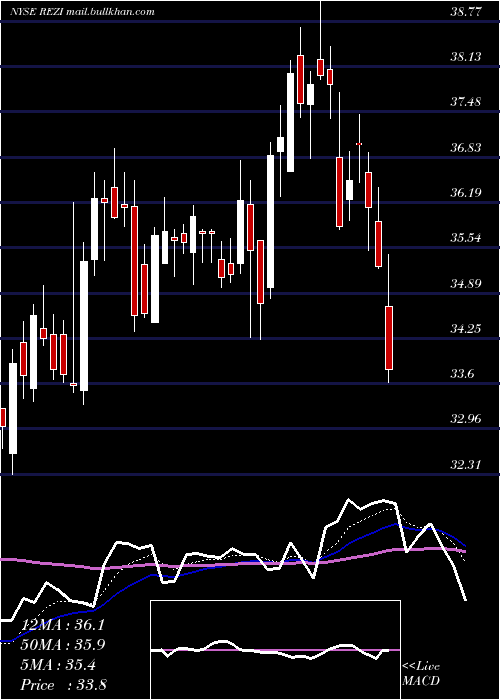500x700 pixels.
Task: Click the 12MA : 36.1 indicator text
Action: pos(62,625)
